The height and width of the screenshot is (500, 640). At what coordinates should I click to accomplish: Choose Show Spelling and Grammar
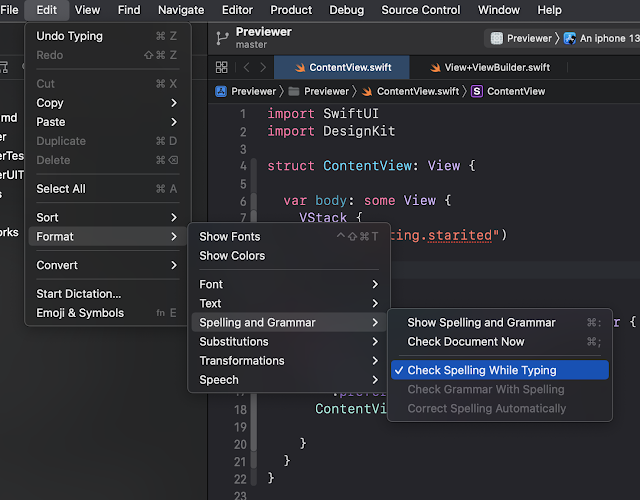pyautogui.click(x=500, y=322)
